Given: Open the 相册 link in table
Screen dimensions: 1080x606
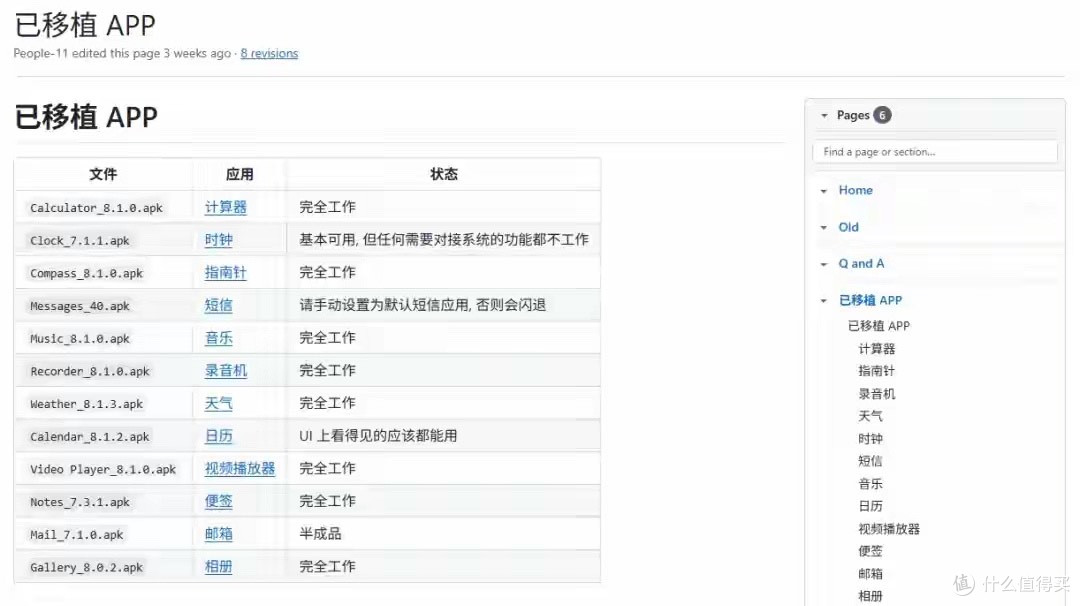Looking at the screenshot, I should [x=218, y=567].
